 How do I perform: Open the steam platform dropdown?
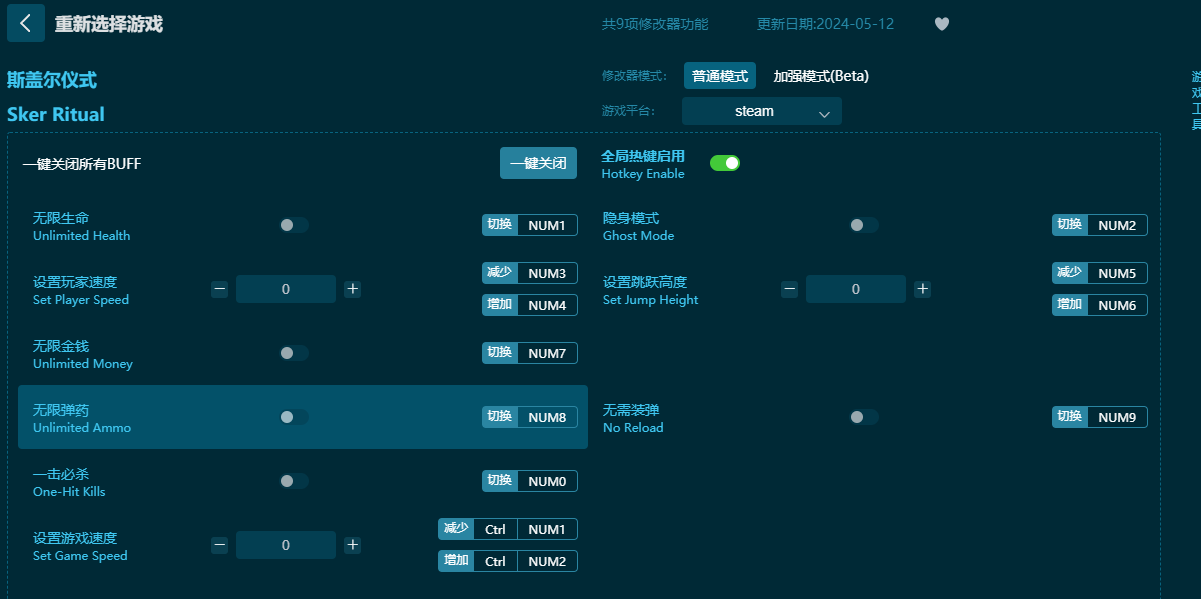click(761, 111)
